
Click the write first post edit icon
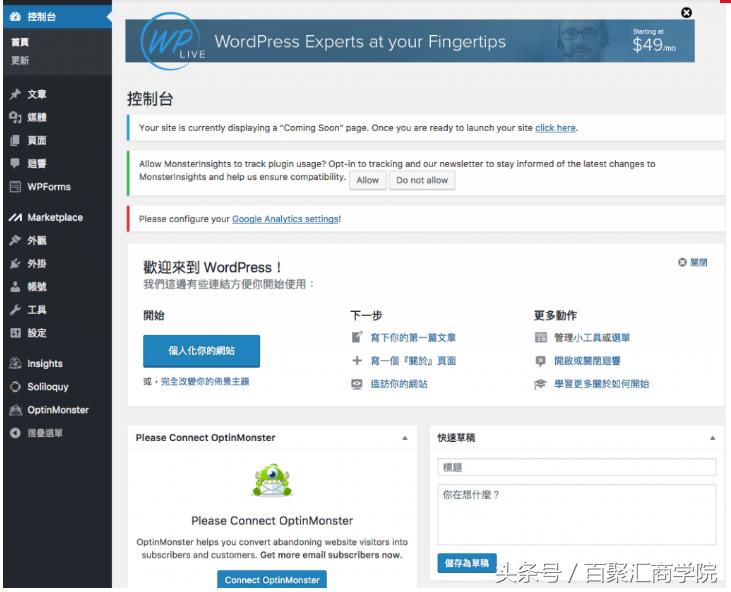[x=357, y=337]
